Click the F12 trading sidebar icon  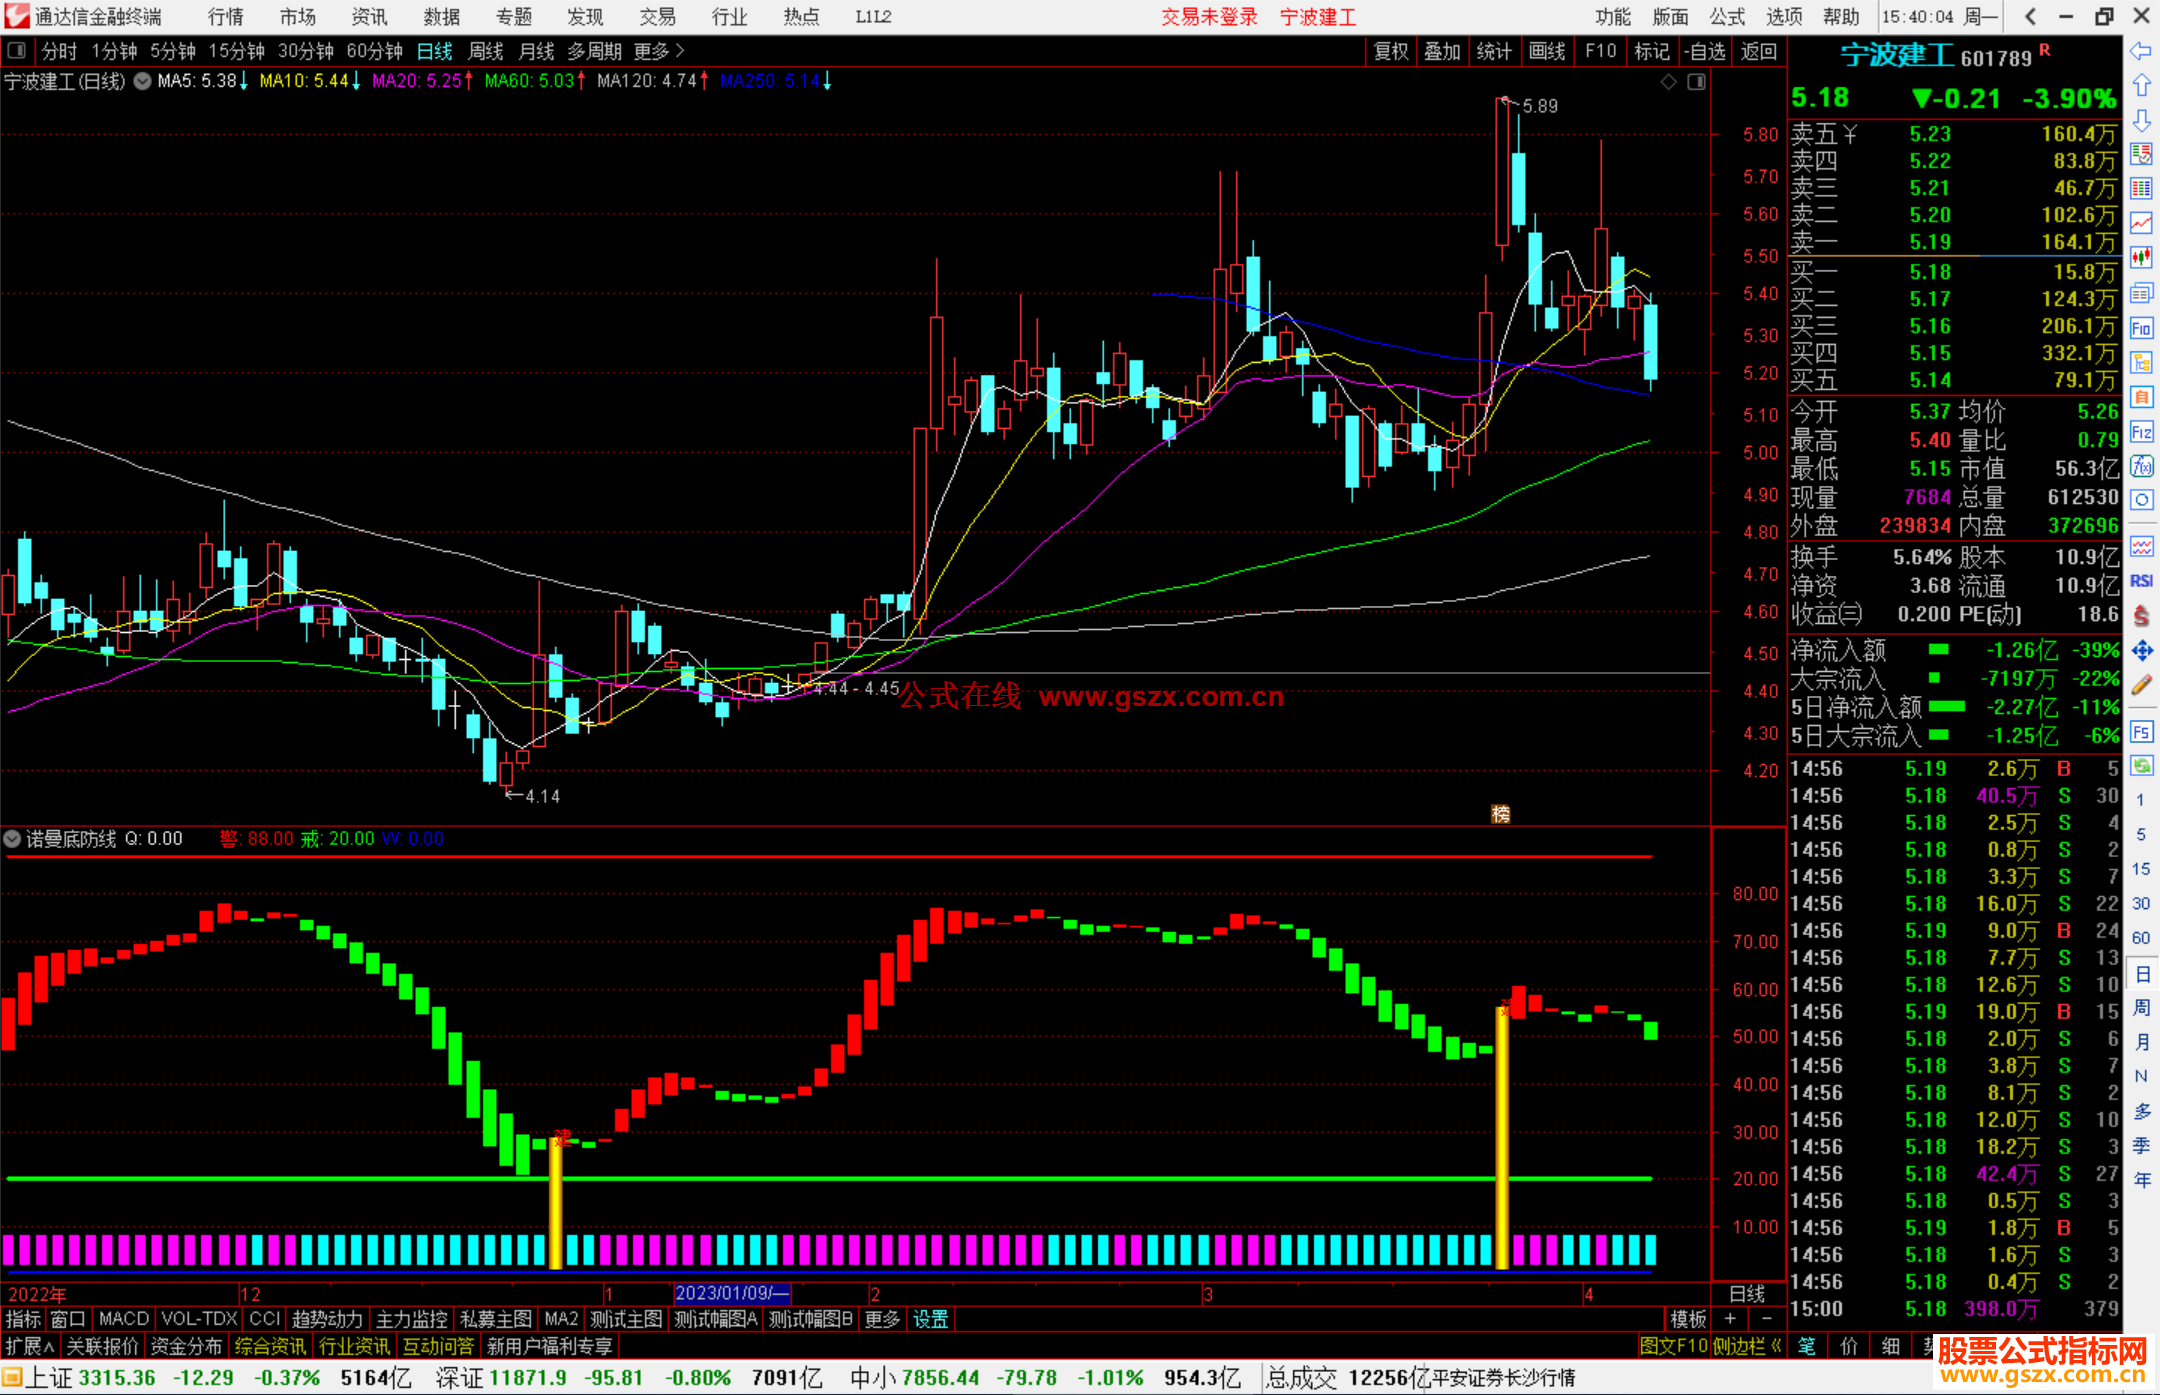pyautogui.click(x=2141, y=432)
